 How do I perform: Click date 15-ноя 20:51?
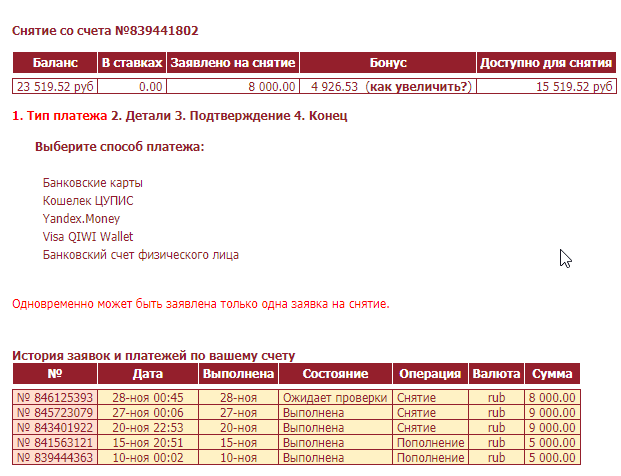point(148,443)
